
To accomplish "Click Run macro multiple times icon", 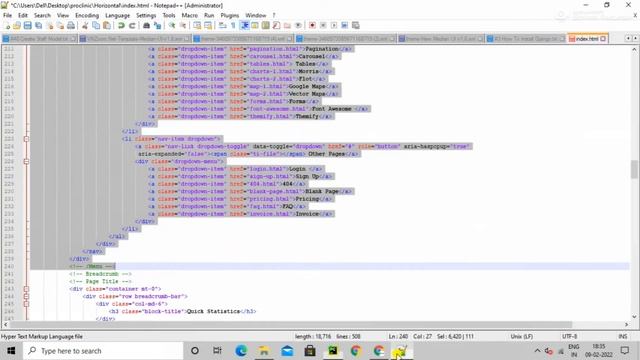I will (x=344, y=26).
